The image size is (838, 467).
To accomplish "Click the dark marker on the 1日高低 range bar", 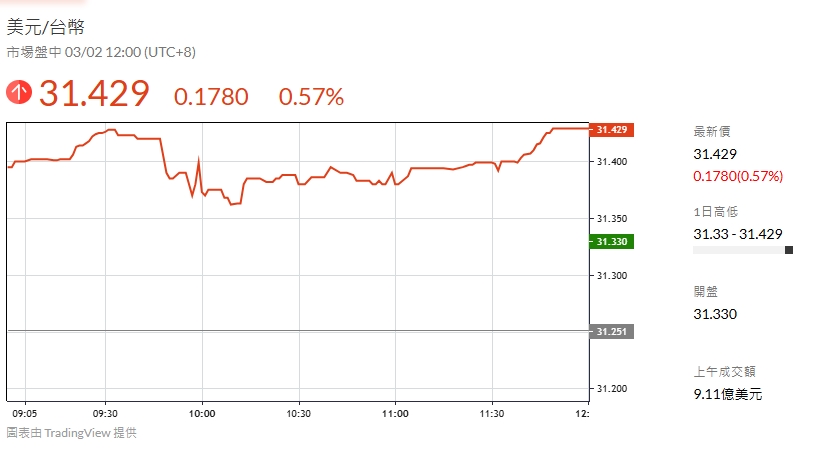I will click(789, 250).
